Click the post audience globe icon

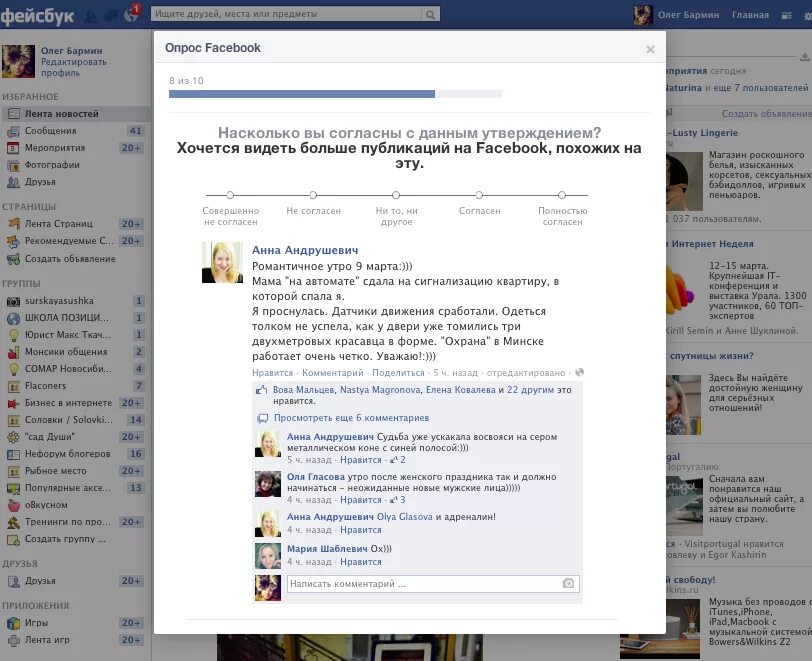coord(579,372)
